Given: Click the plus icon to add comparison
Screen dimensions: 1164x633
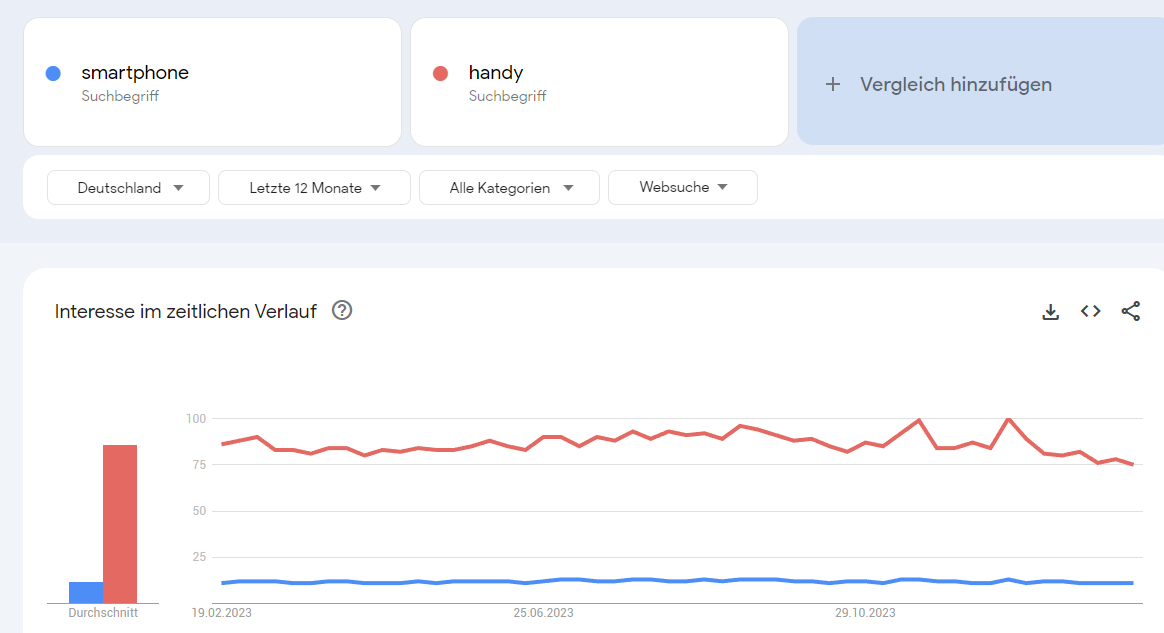Looking at the screenshot, I should pyautogui.click(x=833, y=85).
